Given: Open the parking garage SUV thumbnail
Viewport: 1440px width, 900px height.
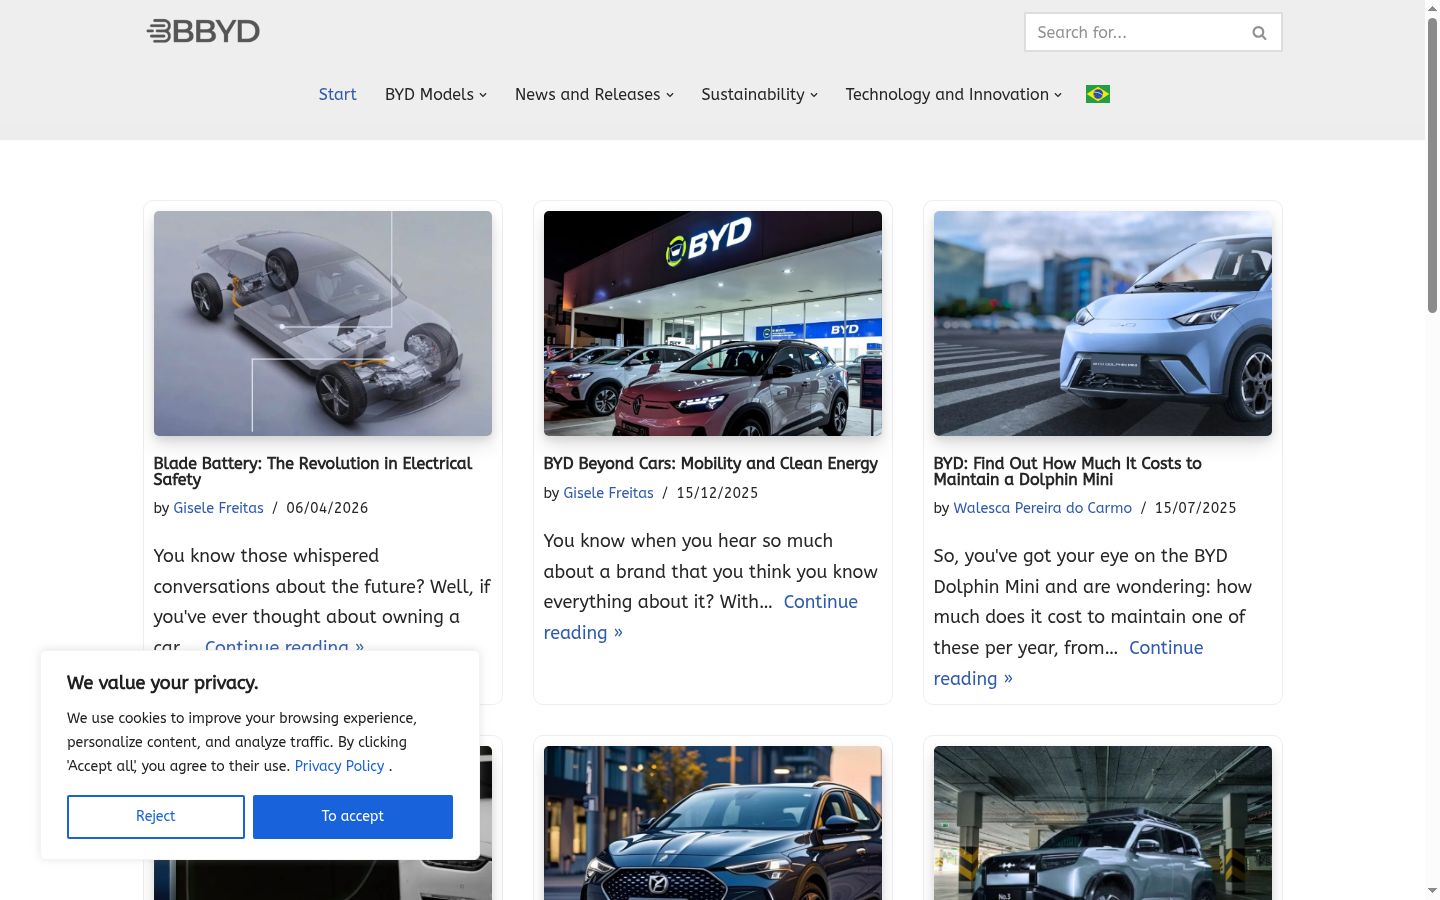Looking at the screenshot, I should coord(1103,822).
